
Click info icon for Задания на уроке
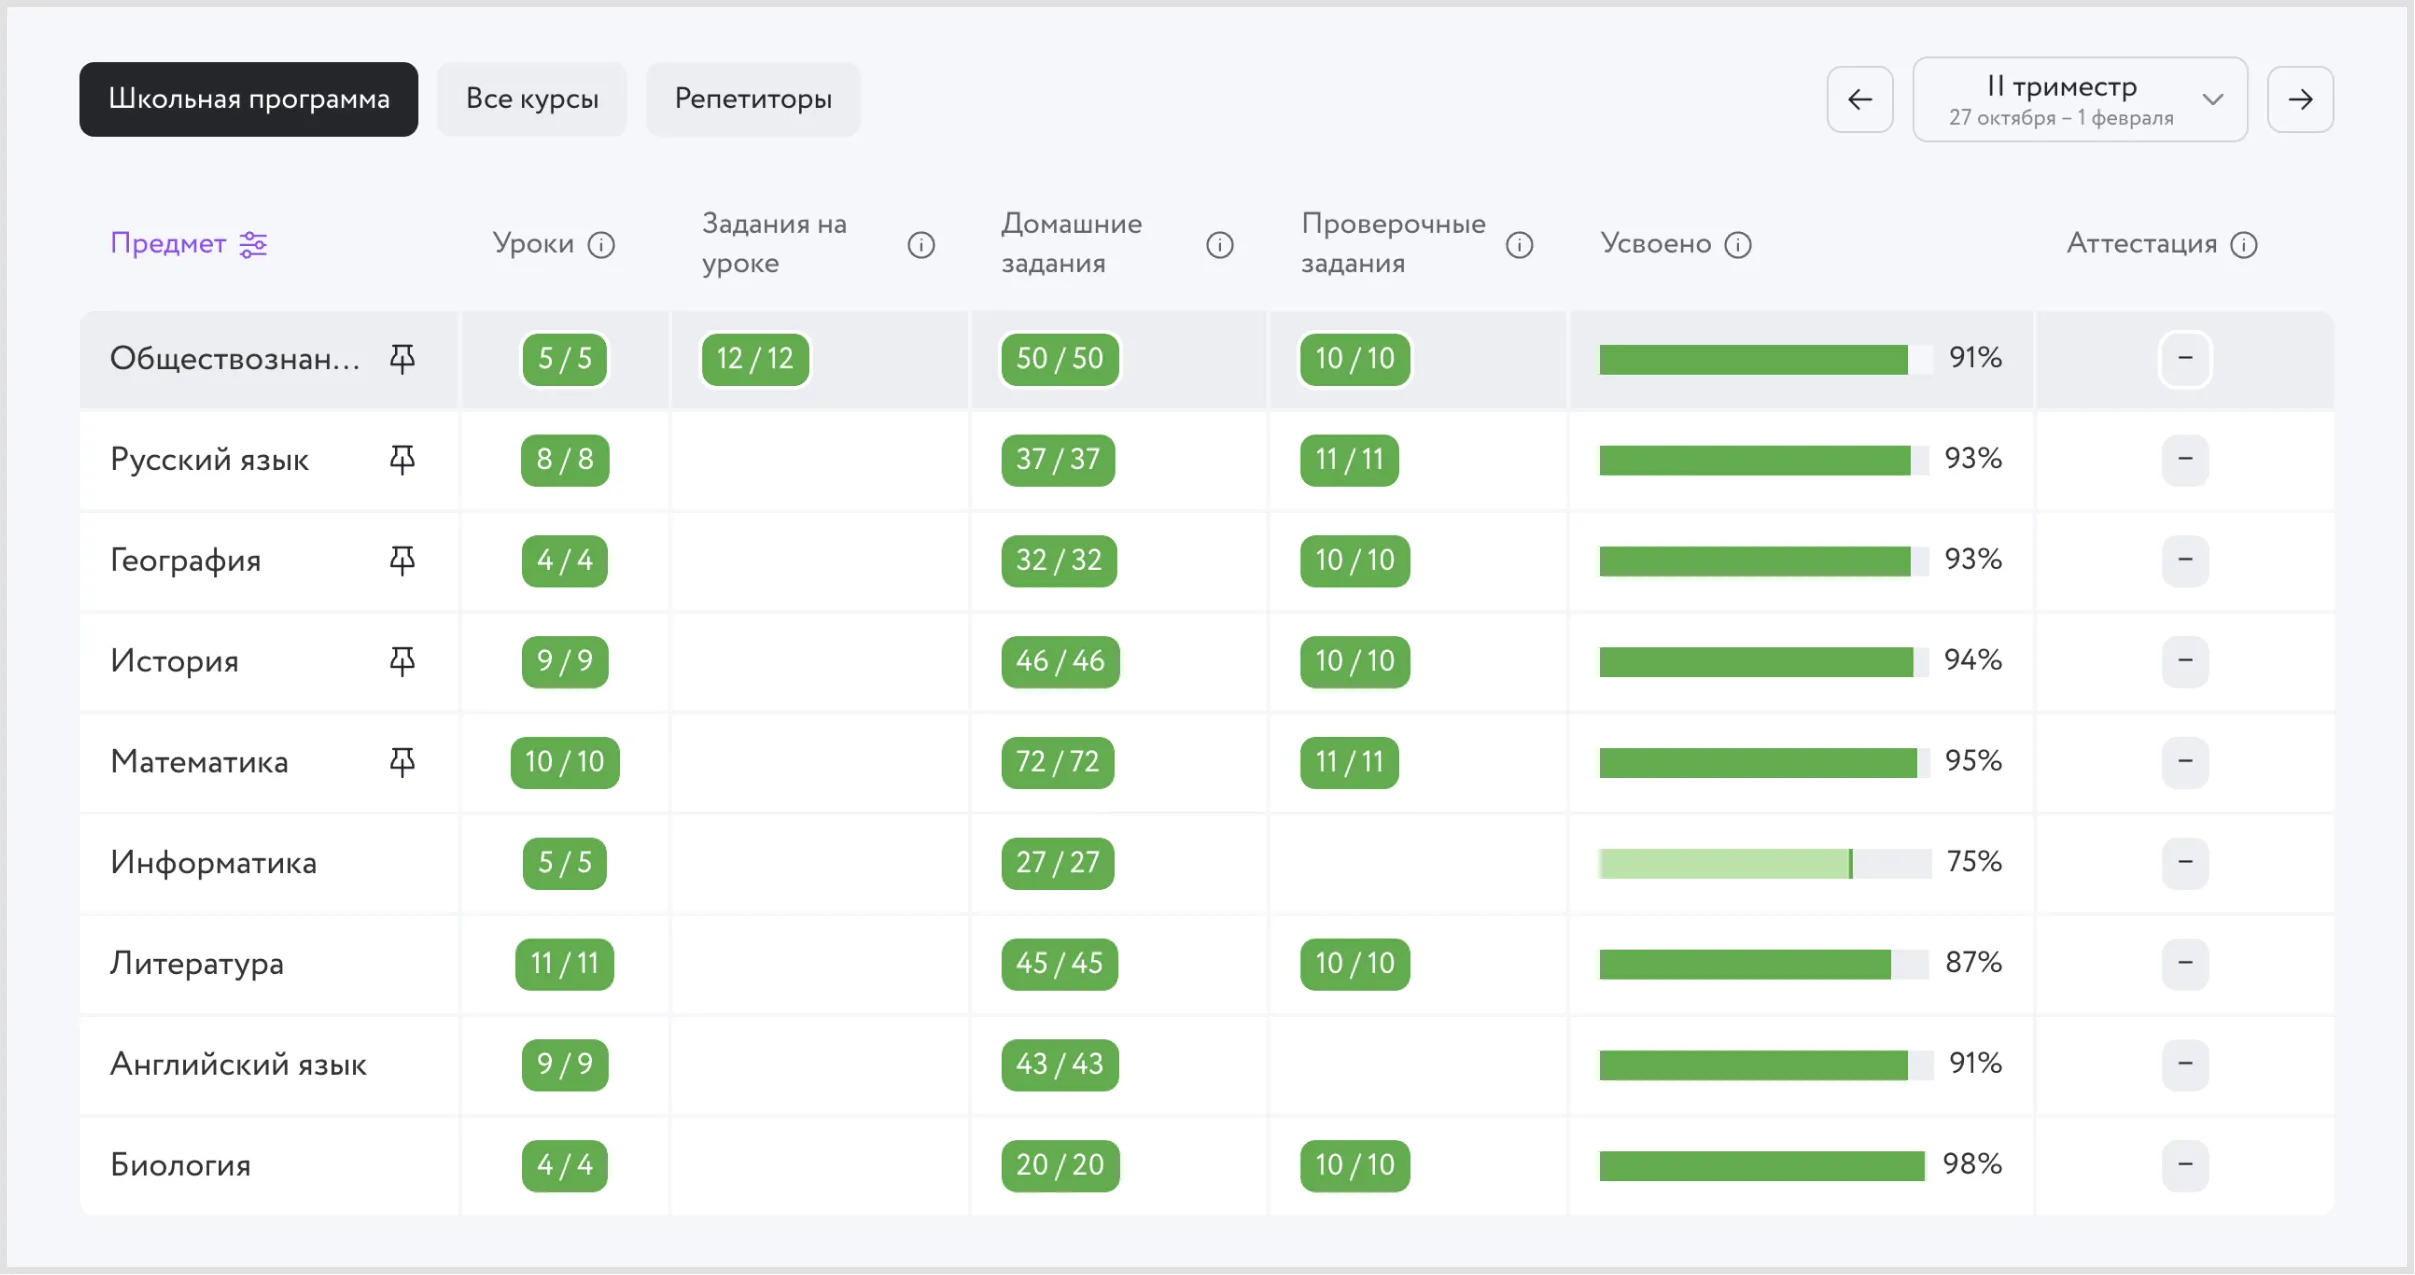[x=920, y=244]
